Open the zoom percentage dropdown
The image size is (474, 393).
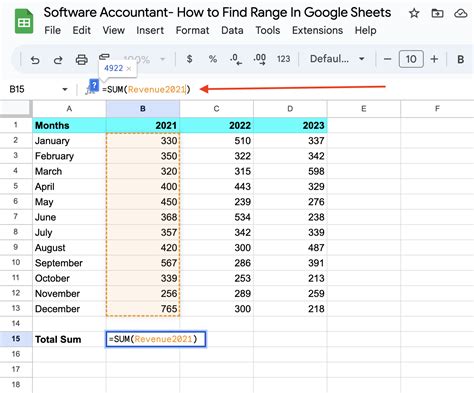coord(144,60)
